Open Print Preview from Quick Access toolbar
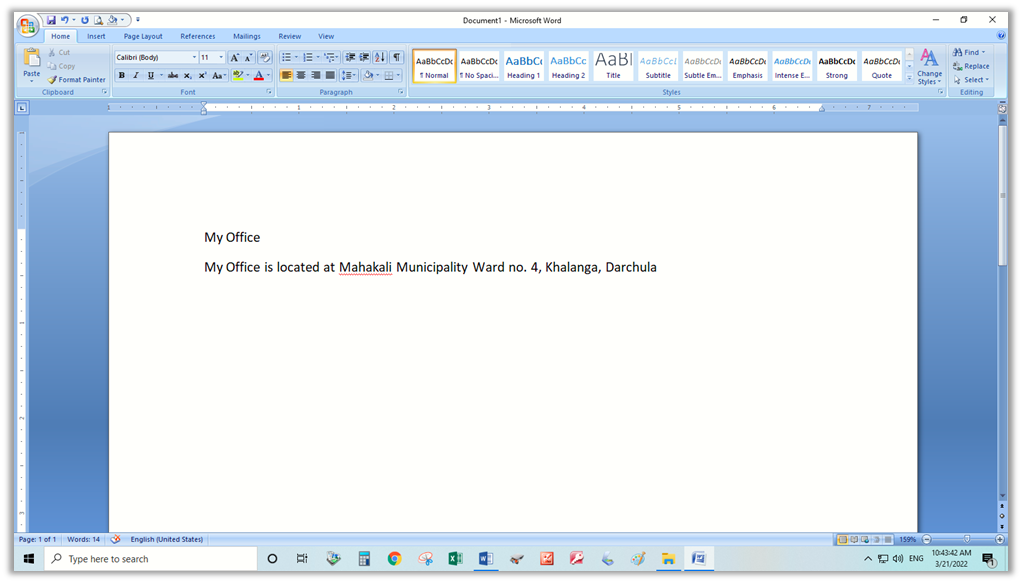 pos(98,20)
